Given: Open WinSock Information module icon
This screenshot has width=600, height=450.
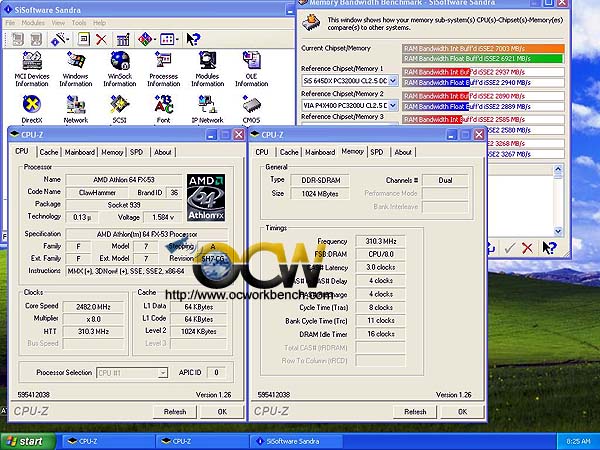Looking at the screenshot, I should (x=120, y=69).
